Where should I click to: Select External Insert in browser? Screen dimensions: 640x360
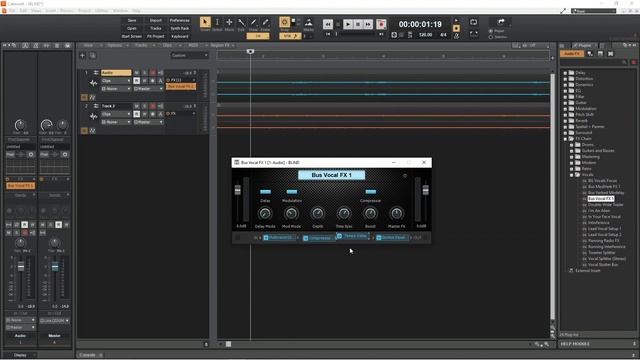click(588, 271)
